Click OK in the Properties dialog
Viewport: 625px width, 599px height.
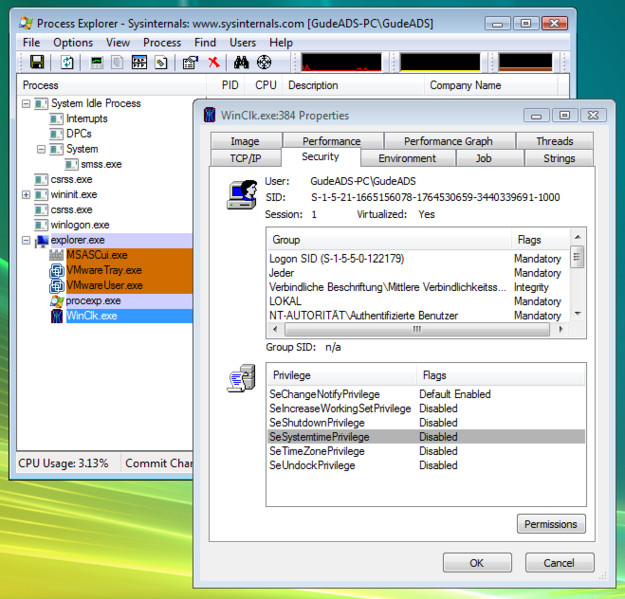(x=477, y=563)
